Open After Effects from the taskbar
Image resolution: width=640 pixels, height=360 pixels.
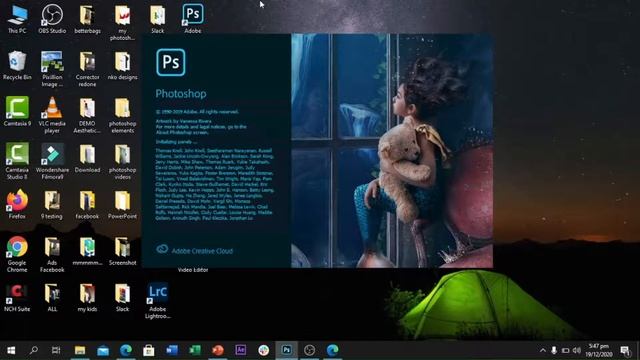click(x=241, y=350)
